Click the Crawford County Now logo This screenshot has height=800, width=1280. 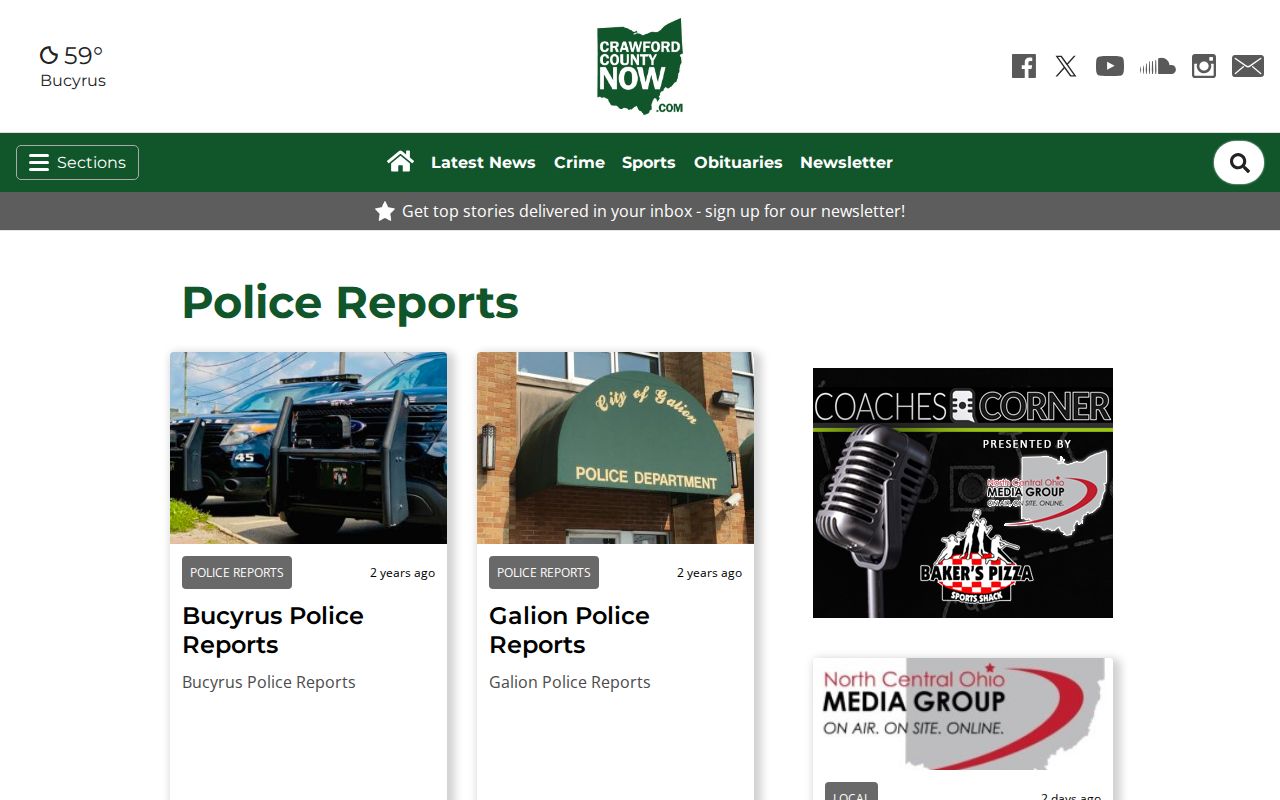(x=640, y=66)
